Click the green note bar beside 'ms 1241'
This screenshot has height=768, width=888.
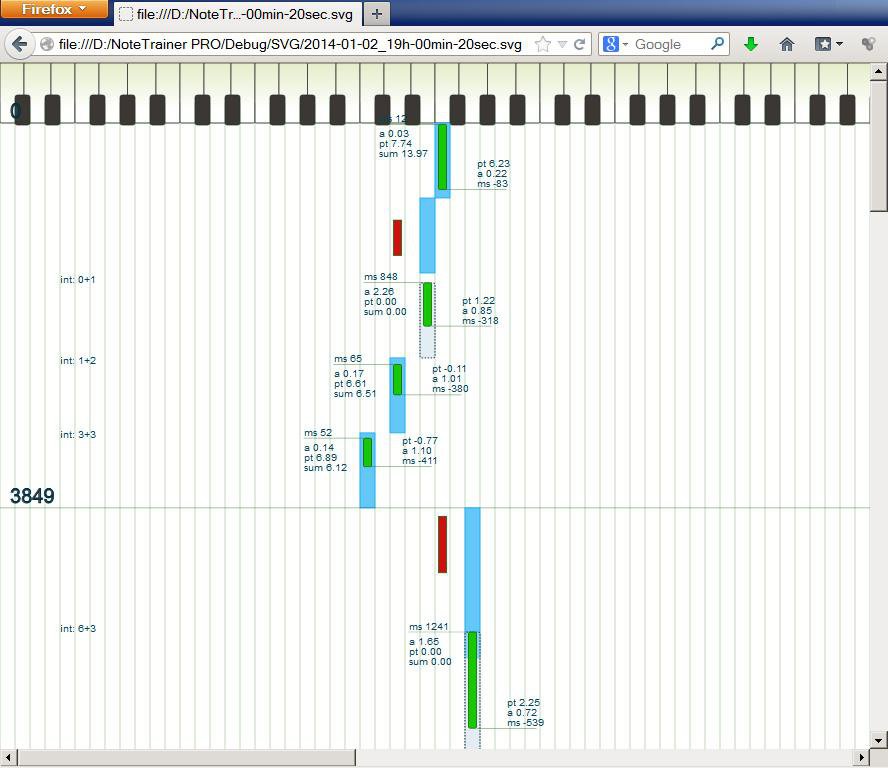click(472, 680)
